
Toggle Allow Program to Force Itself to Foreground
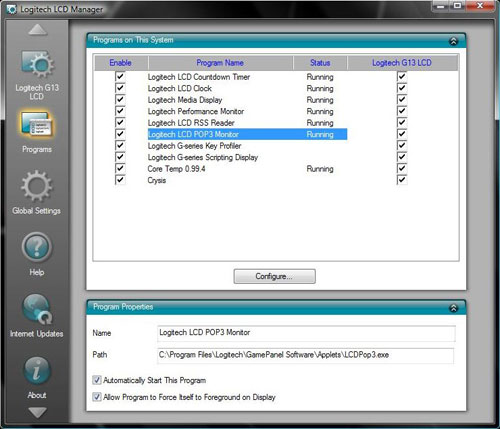[x=97, y=397]
